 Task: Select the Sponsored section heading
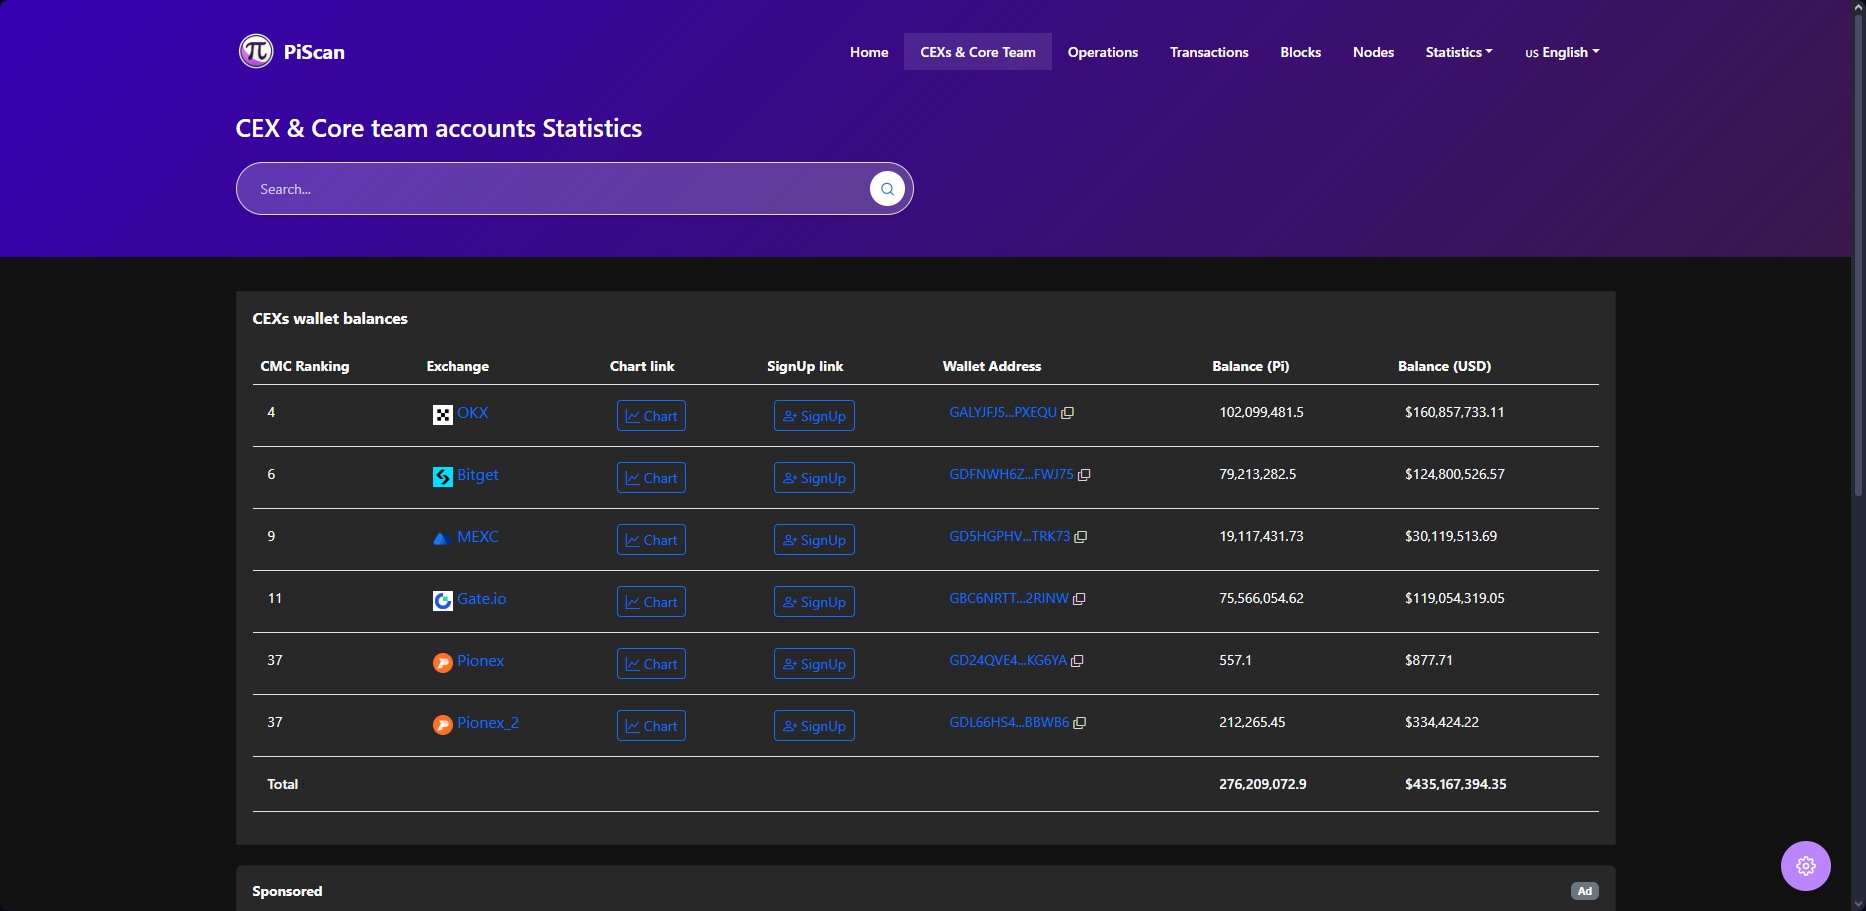pos(287,892)
